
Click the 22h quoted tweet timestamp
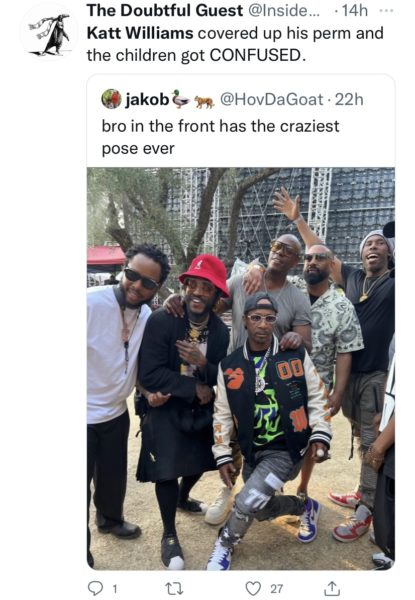point(349,99)
